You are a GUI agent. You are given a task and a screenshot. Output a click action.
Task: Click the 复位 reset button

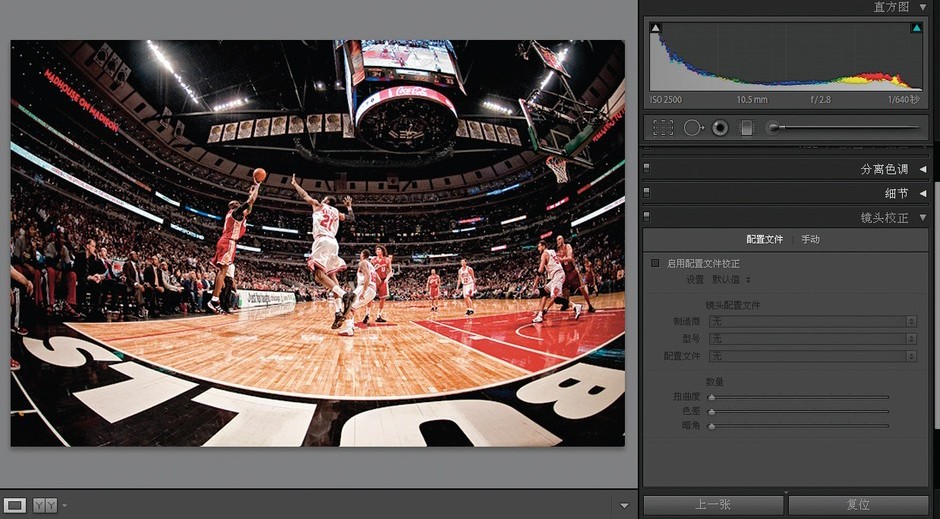858,505
